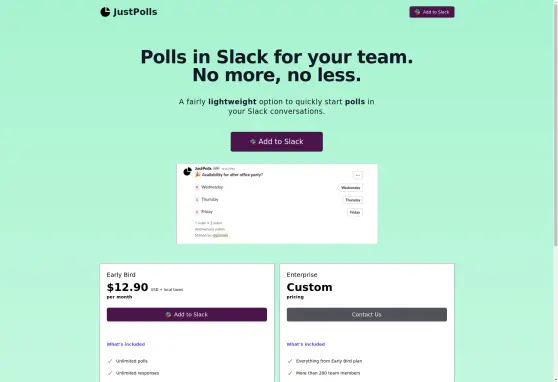The image size is (558, 382).
Task: Click checkmark beside Everything from Early Bird plan
Action: 290,361
